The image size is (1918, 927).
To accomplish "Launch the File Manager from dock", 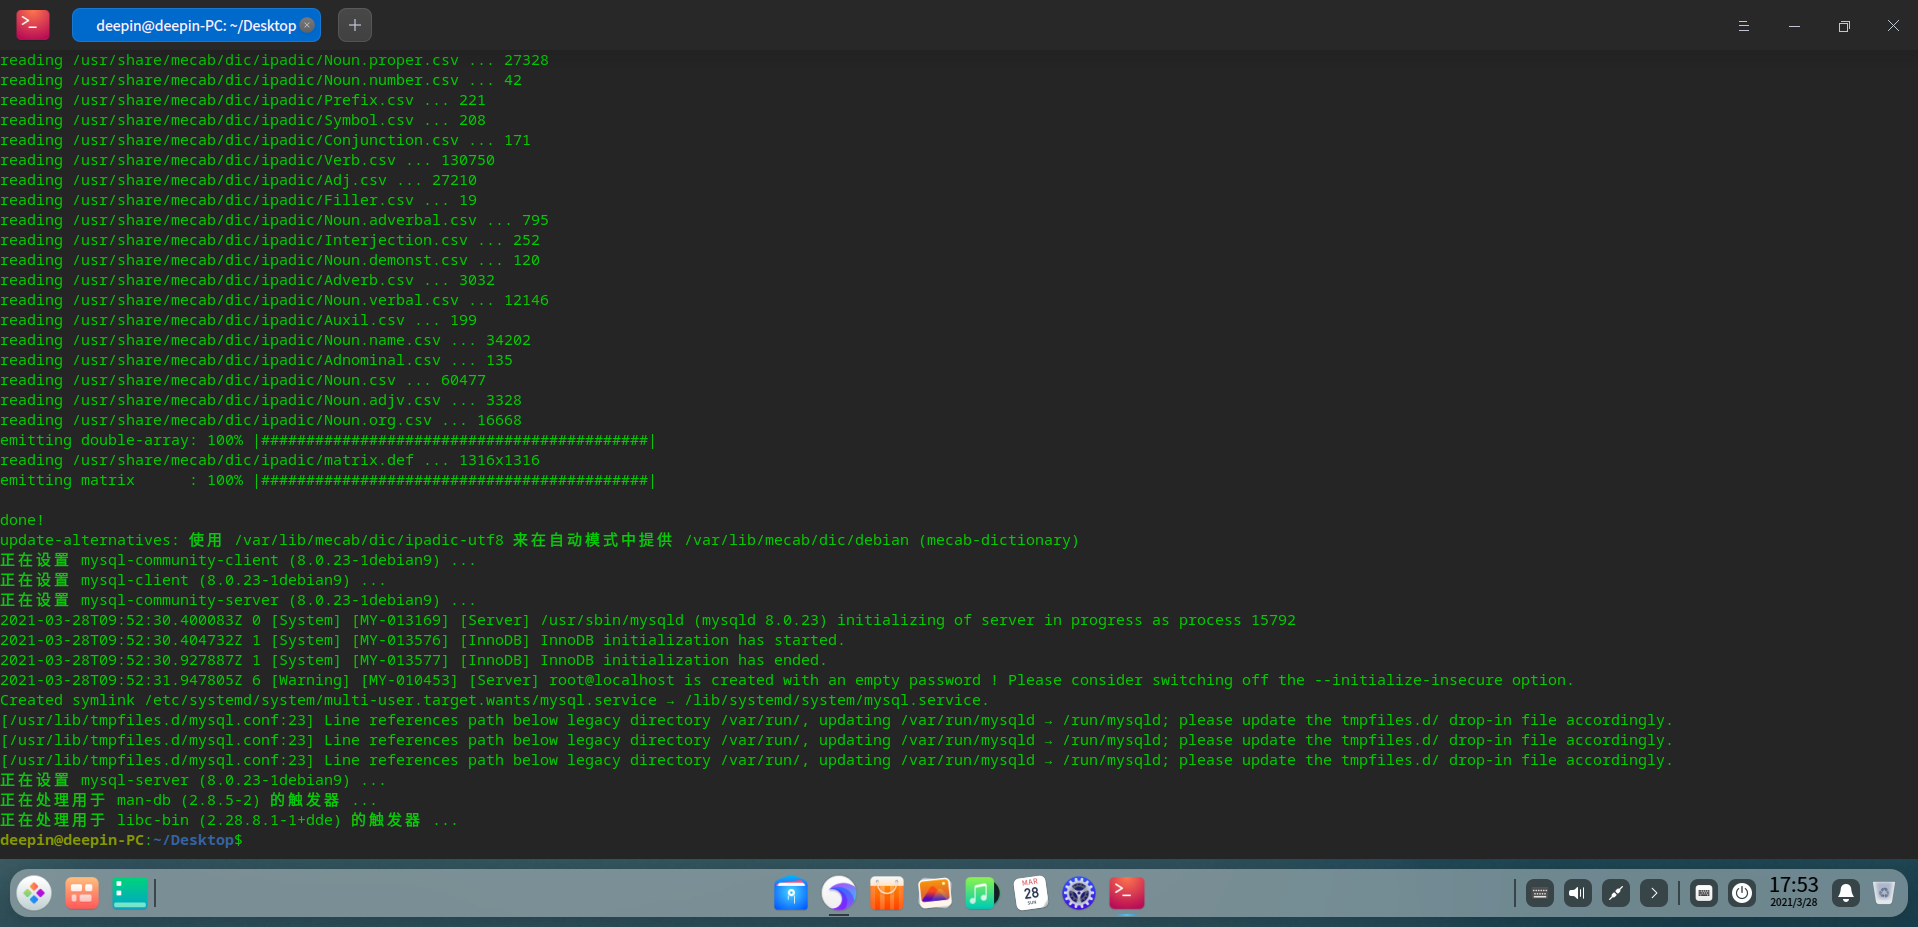I will click(x=790, y=893).
